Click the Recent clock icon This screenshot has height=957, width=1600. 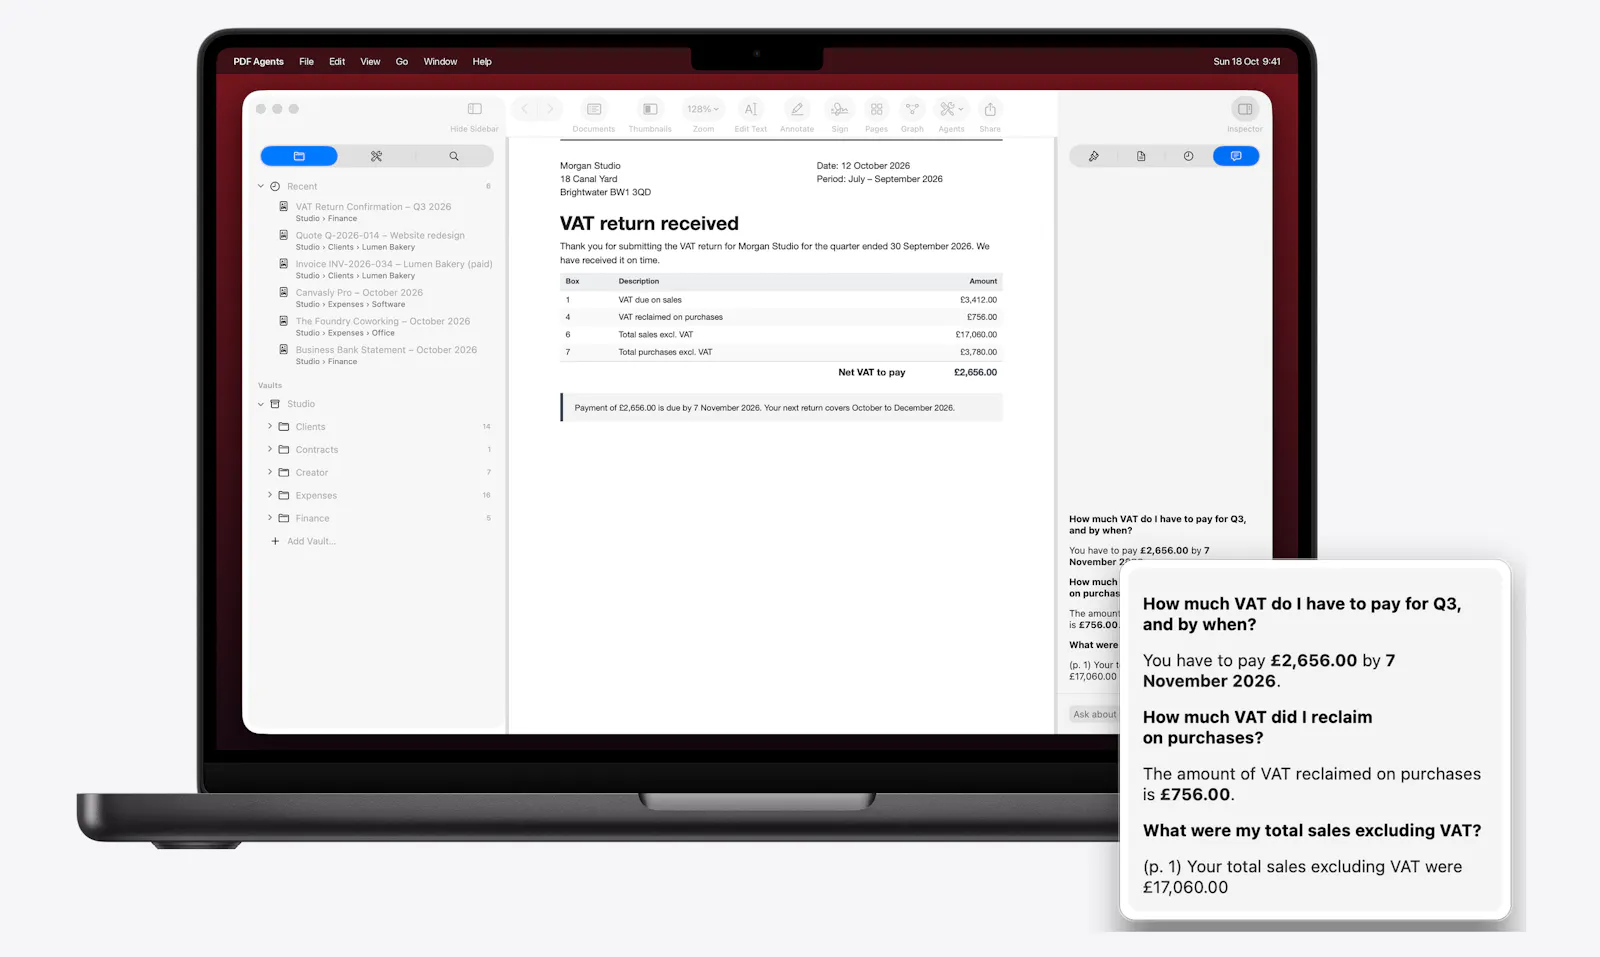[275, 186]
